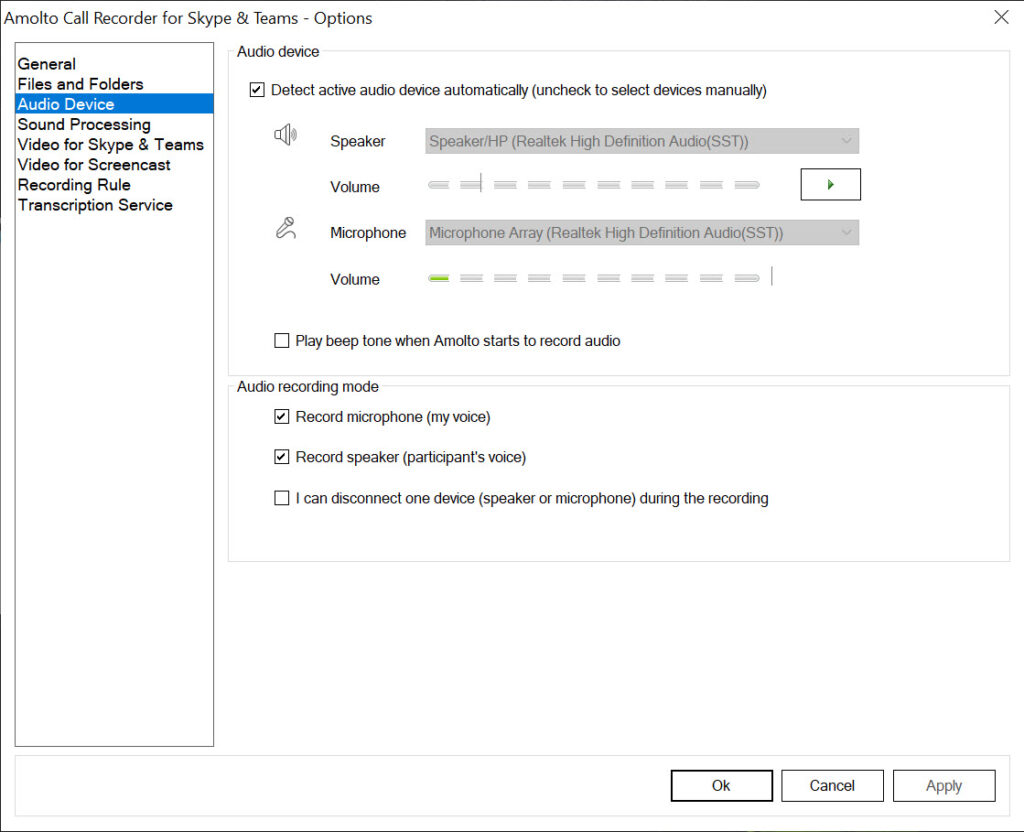
Task: Click the Microphone volume level bar
Action: [594, 278]
